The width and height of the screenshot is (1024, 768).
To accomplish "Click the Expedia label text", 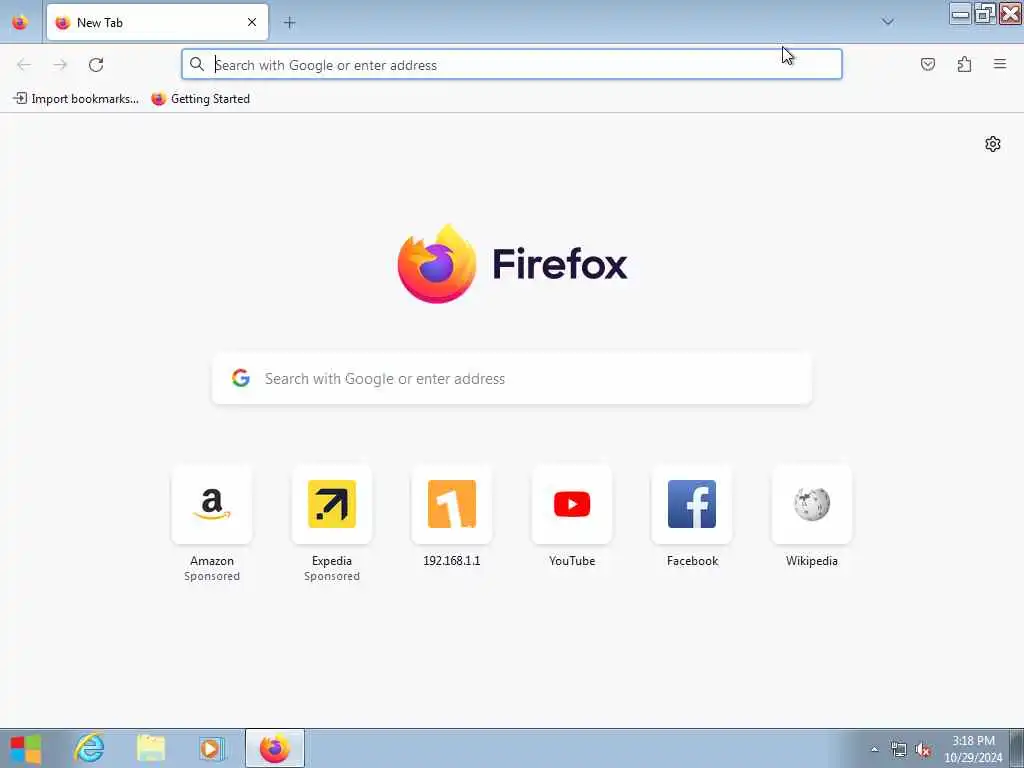I will click(332, 561).
